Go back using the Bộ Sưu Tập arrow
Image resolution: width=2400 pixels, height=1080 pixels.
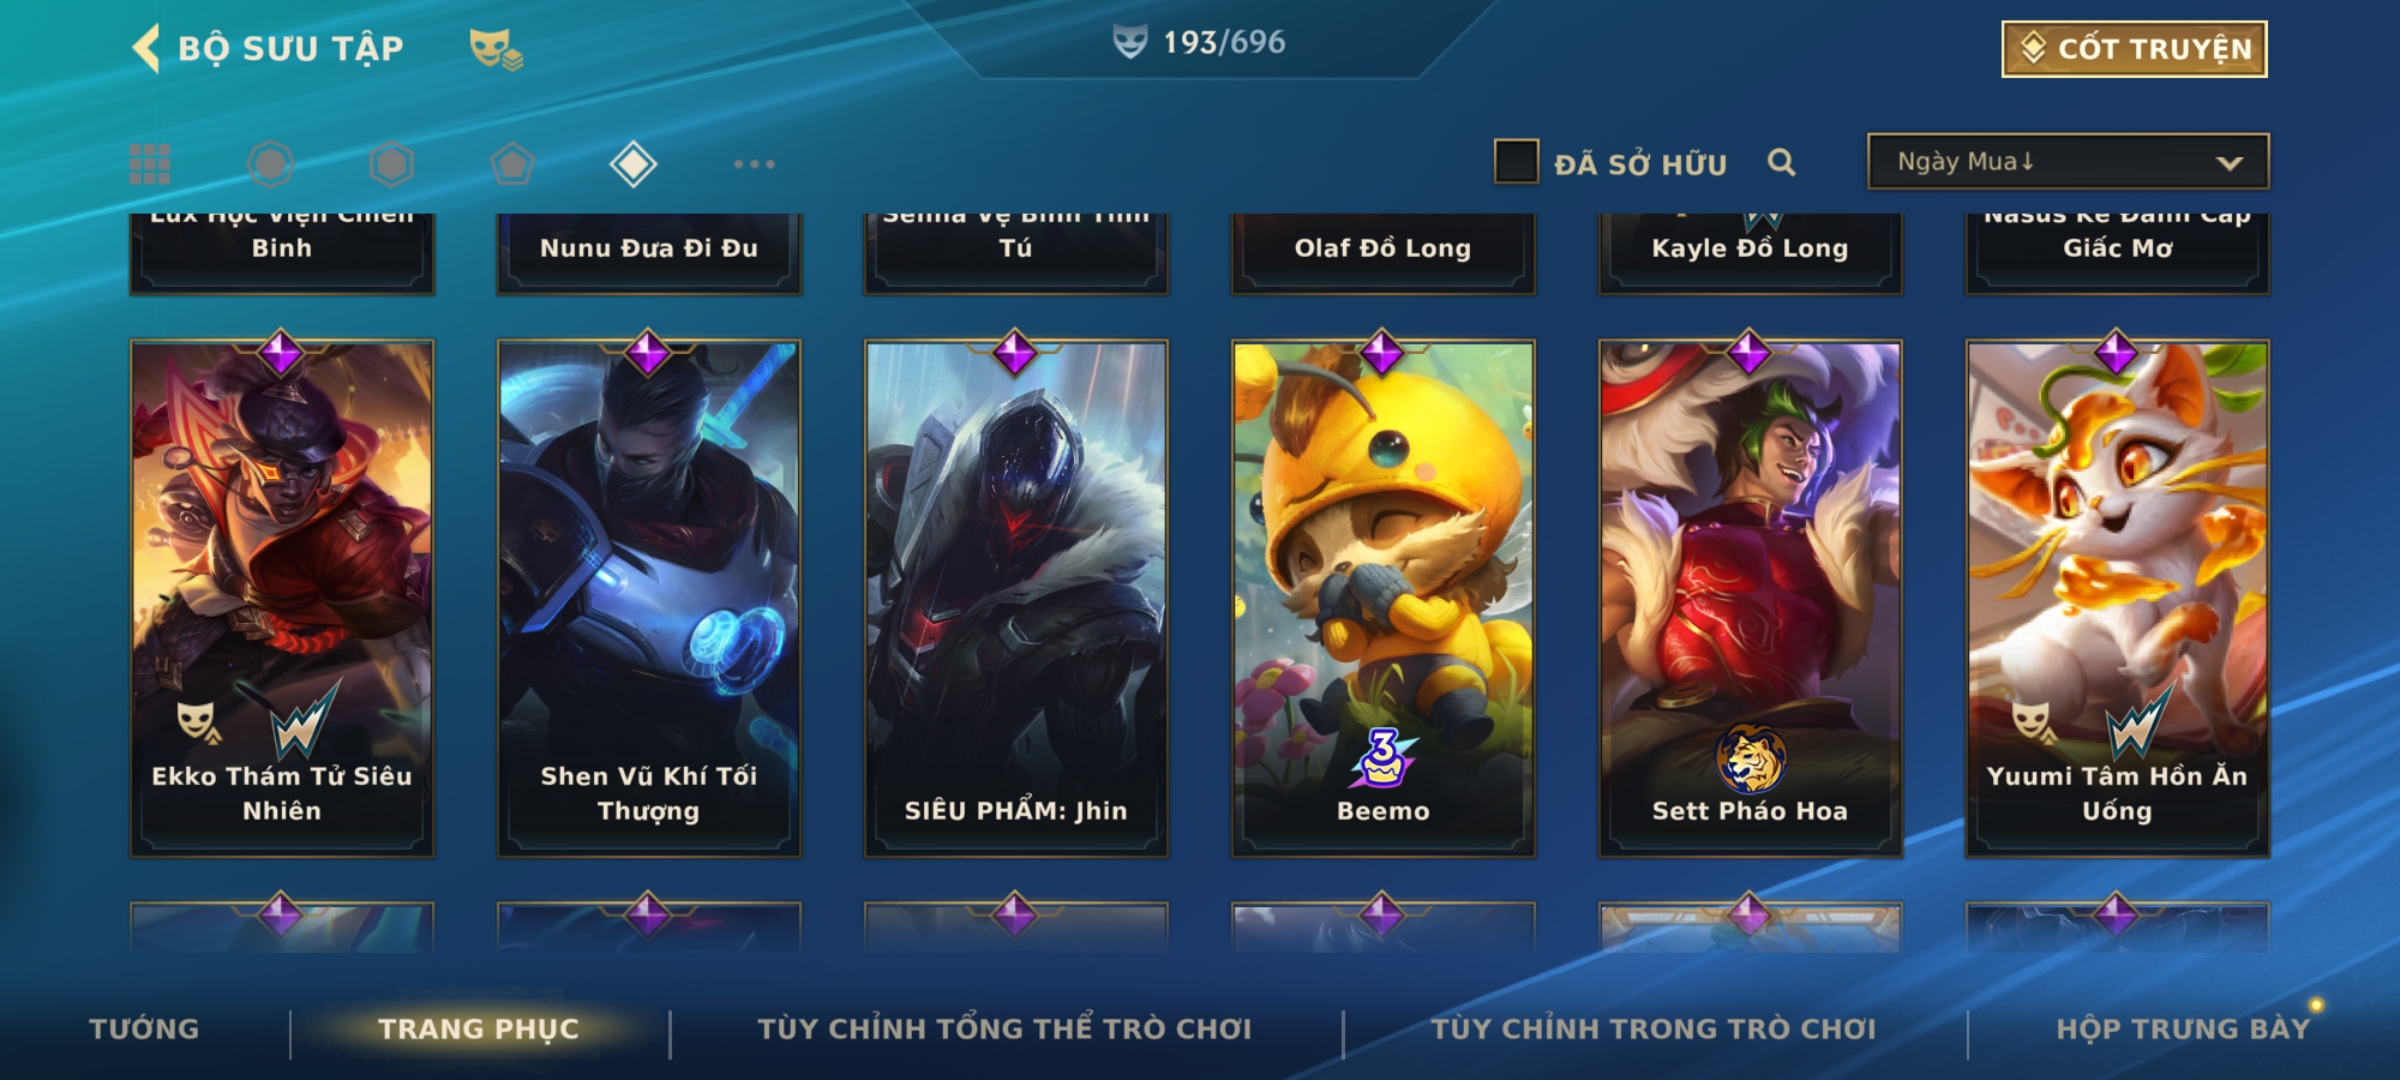click(x=146, y=48)
